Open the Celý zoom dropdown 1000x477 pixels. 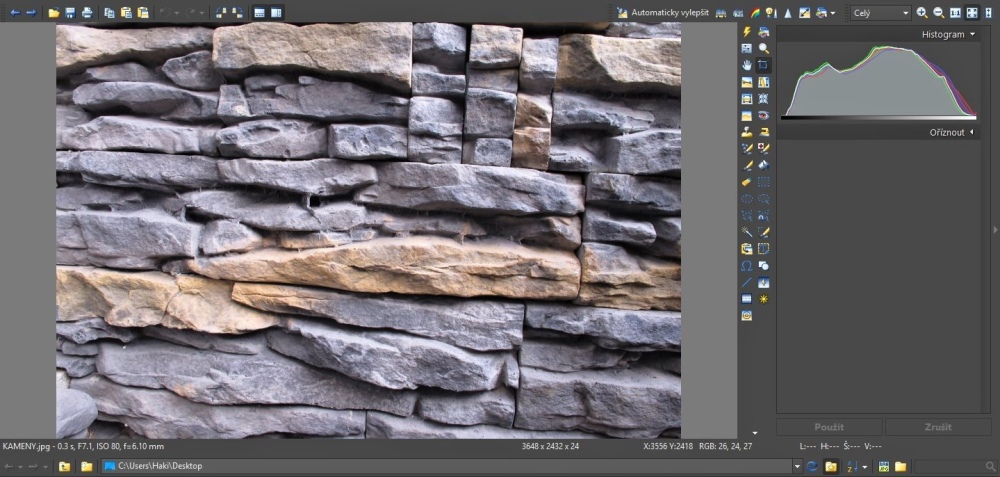pyautogui.click(x=880, y=13)
